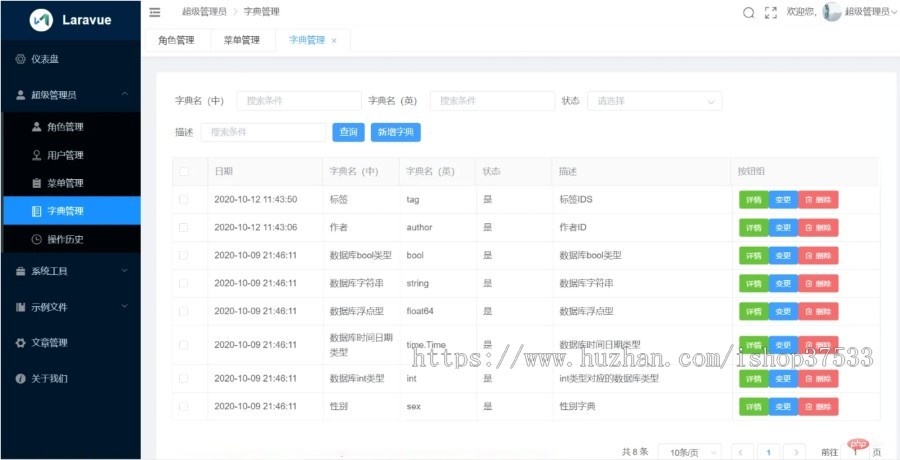Viewport: 900px width, 460px height.
Task: Open 操作历史 in the sidebar
Action: (72, 239)
